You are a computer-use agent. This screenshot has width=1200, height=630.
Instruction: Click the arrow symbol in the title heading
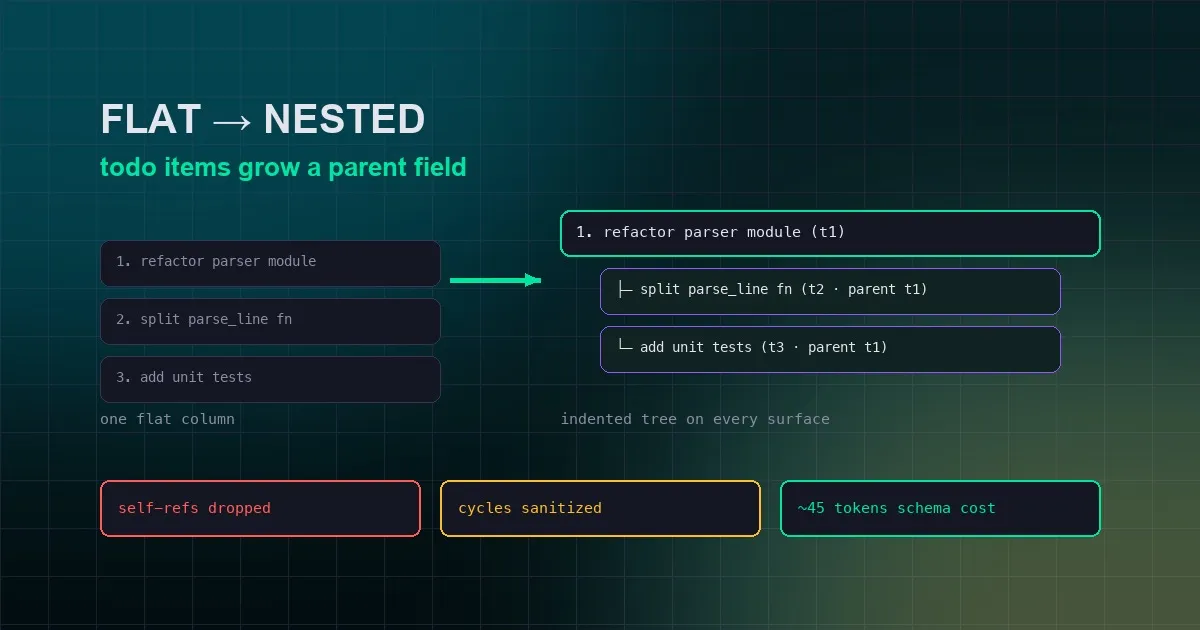coord(232,121)
